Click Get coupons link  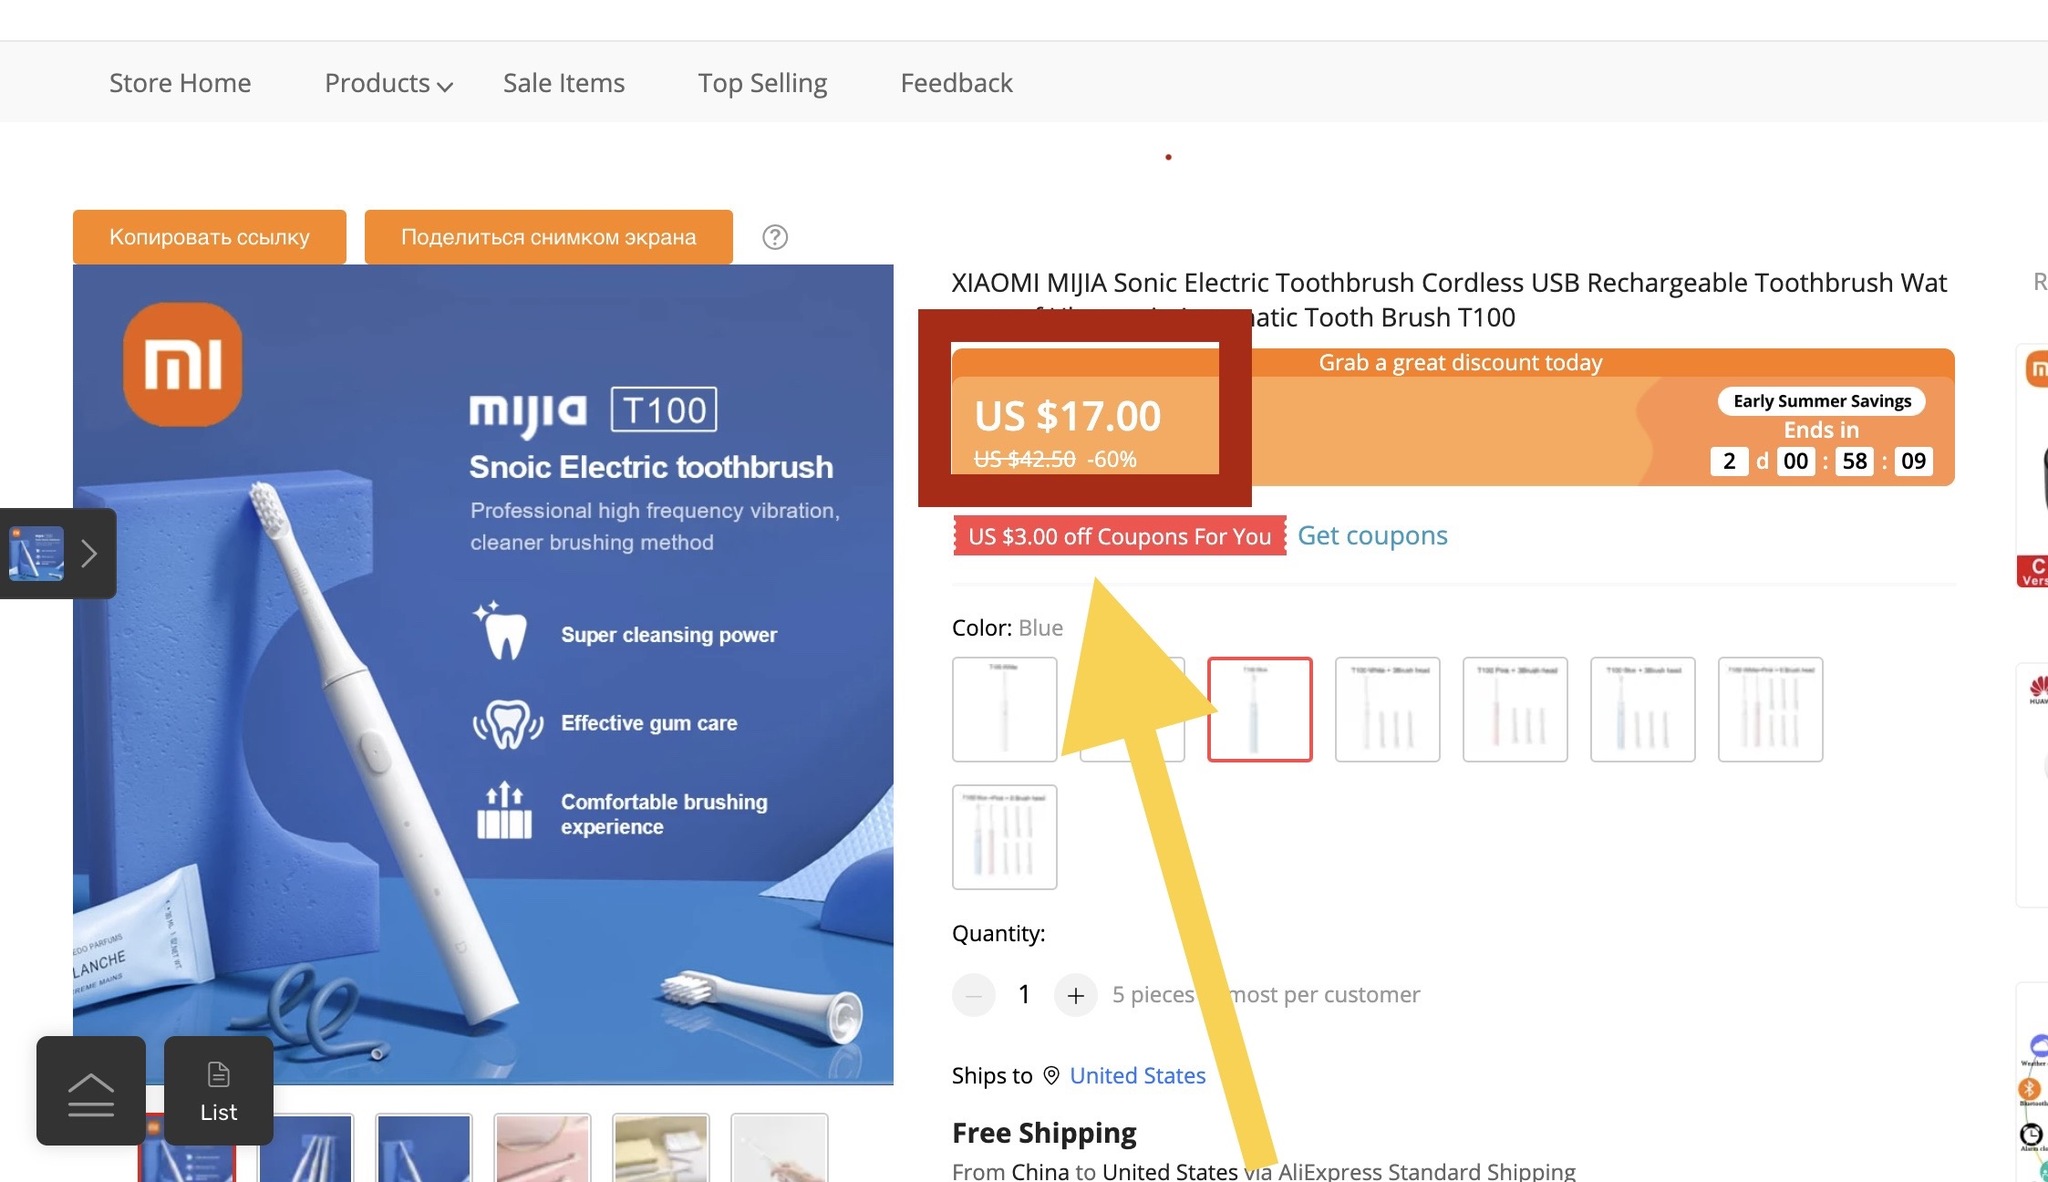pos(1373,535)
